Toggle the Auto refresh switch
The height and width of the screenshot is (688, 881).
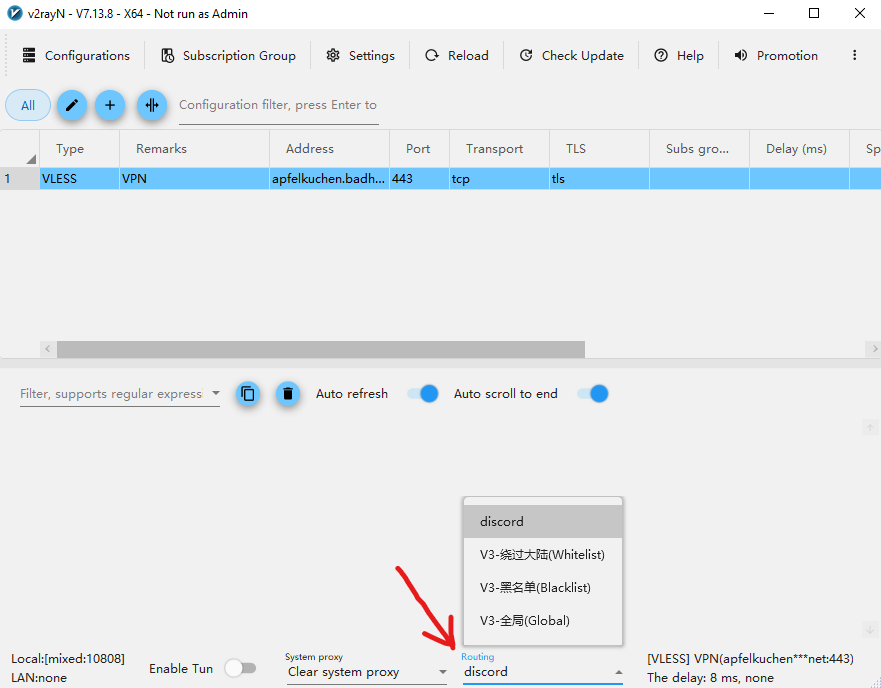423,394
